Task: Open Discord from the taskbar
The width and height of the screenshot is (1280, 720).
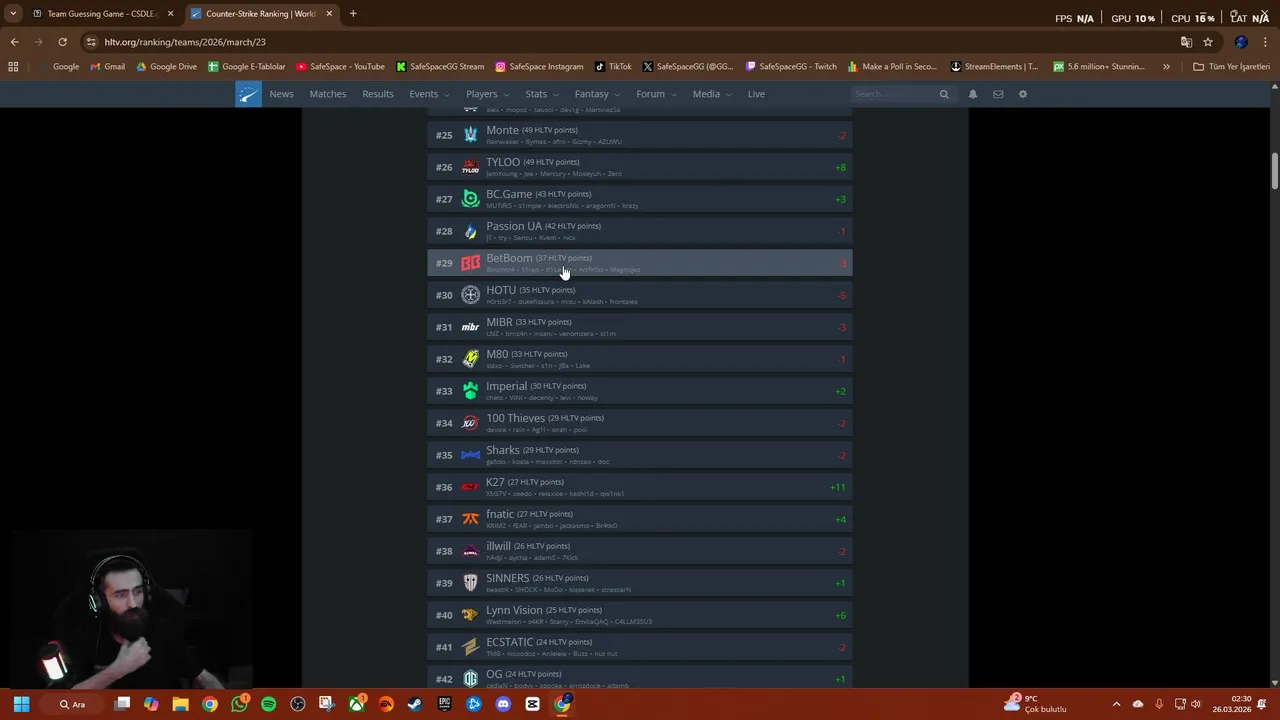Action: [x=503, y=704]
